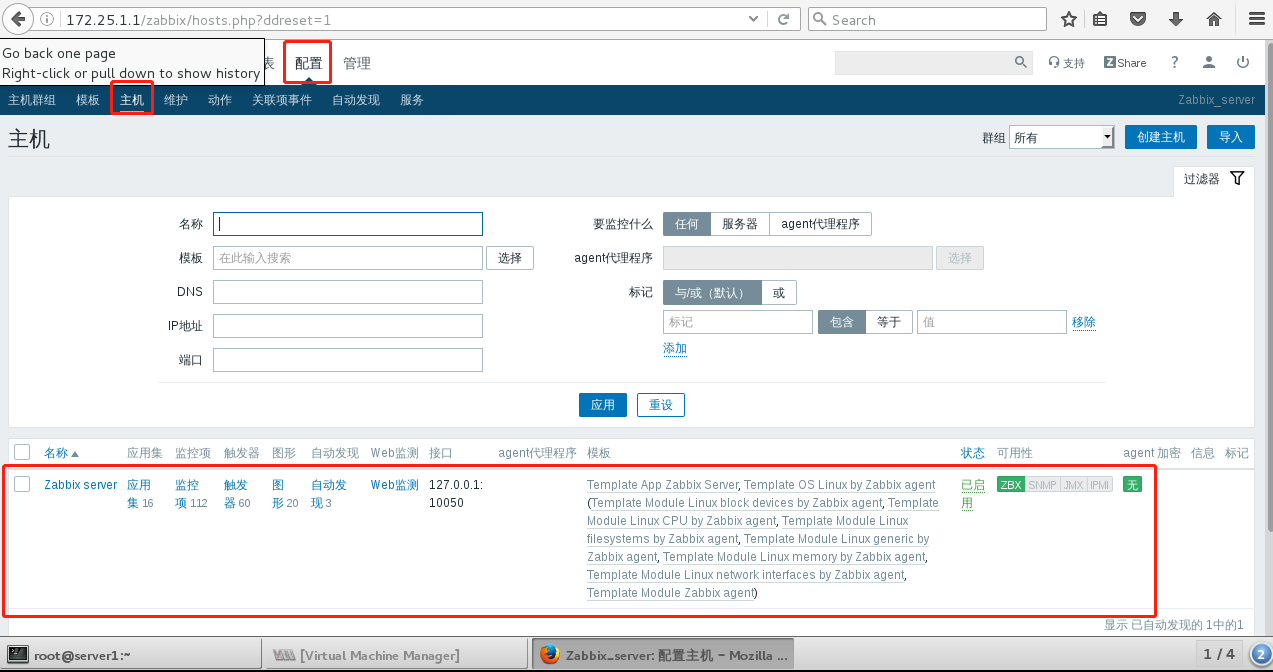This screenshot has width=1273, height=672.
Task: Select the 自动发现 submenu item
Action: point(356,100)
